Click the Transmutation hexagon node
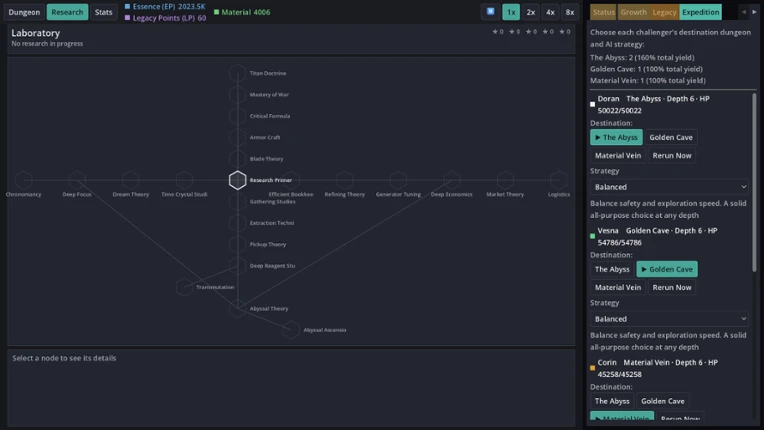The image size is (764, 430). point(184,287)
